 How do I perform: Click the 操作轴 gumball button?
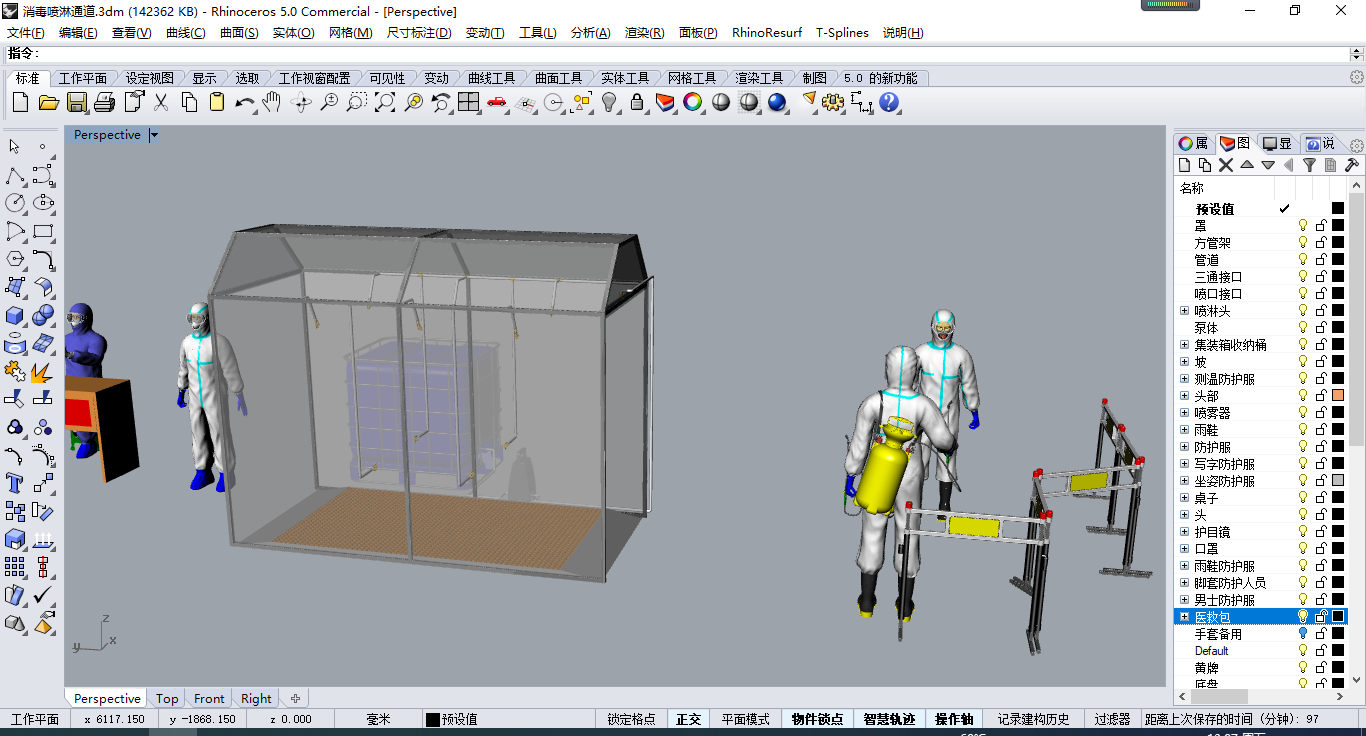954,719
